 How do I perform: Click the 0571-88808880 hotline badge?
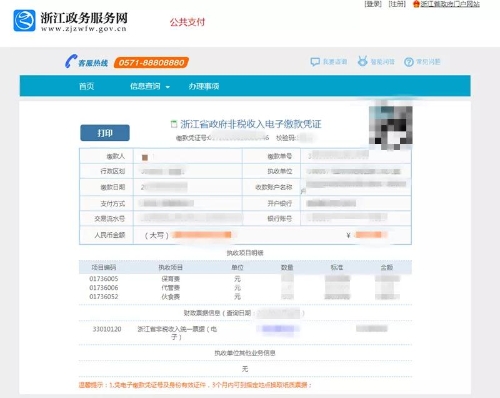151,63
